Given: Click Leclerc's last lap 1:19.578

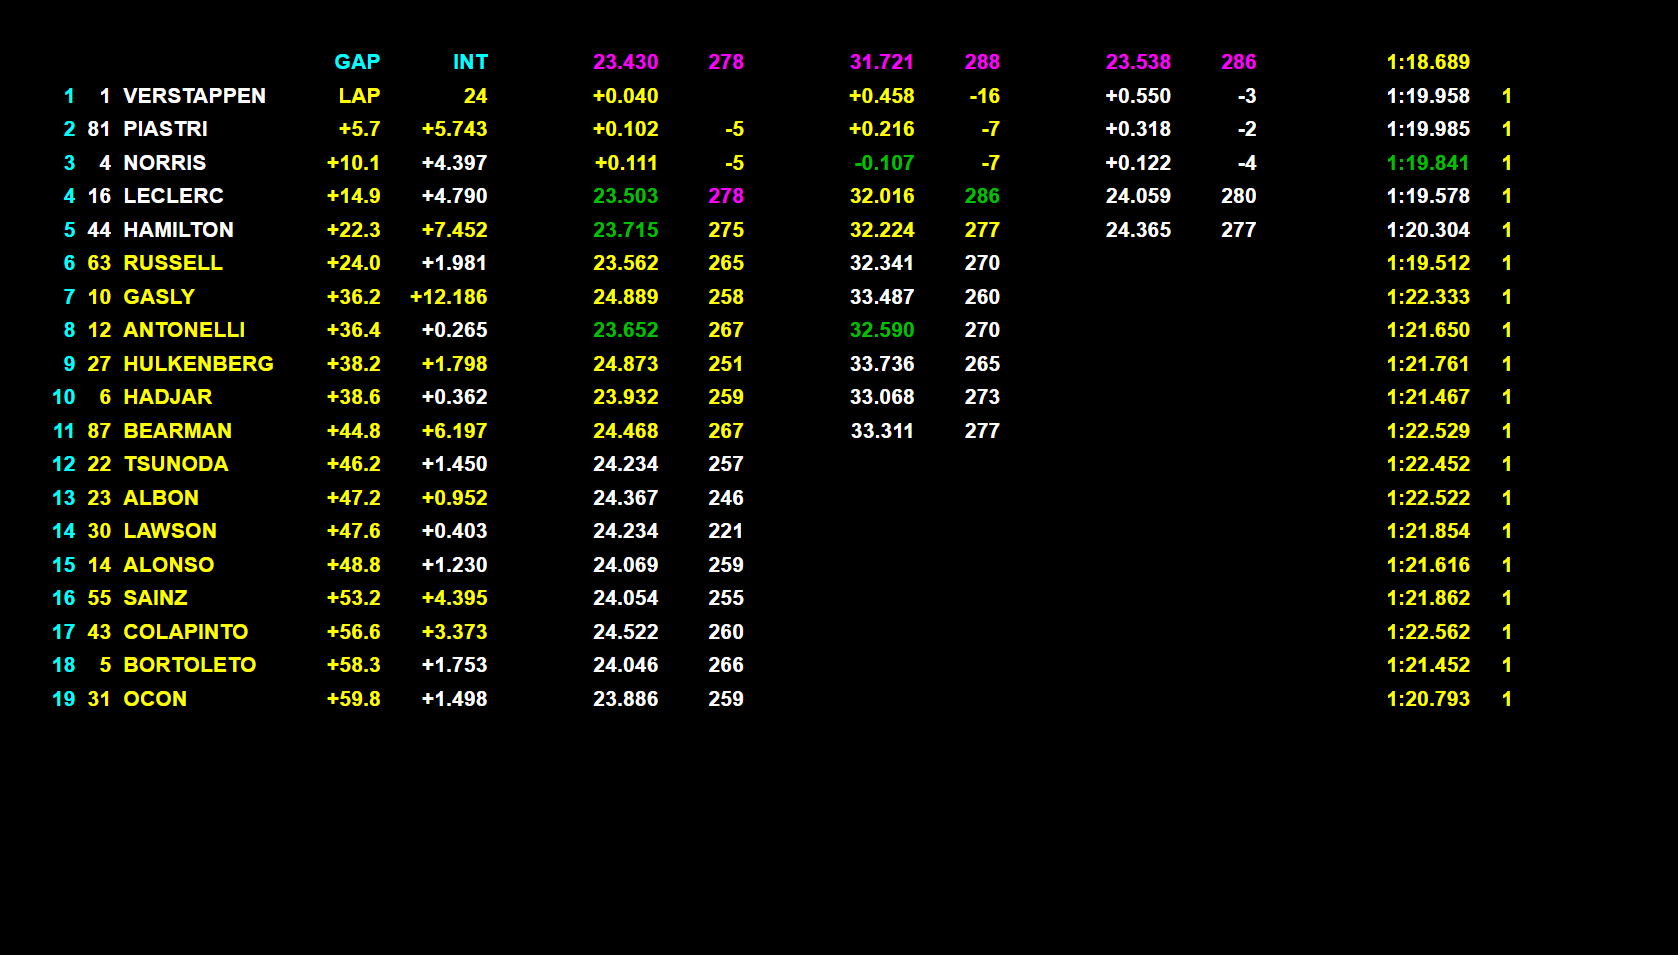Looking at the screenshot, I should [x=1428, y=196].
